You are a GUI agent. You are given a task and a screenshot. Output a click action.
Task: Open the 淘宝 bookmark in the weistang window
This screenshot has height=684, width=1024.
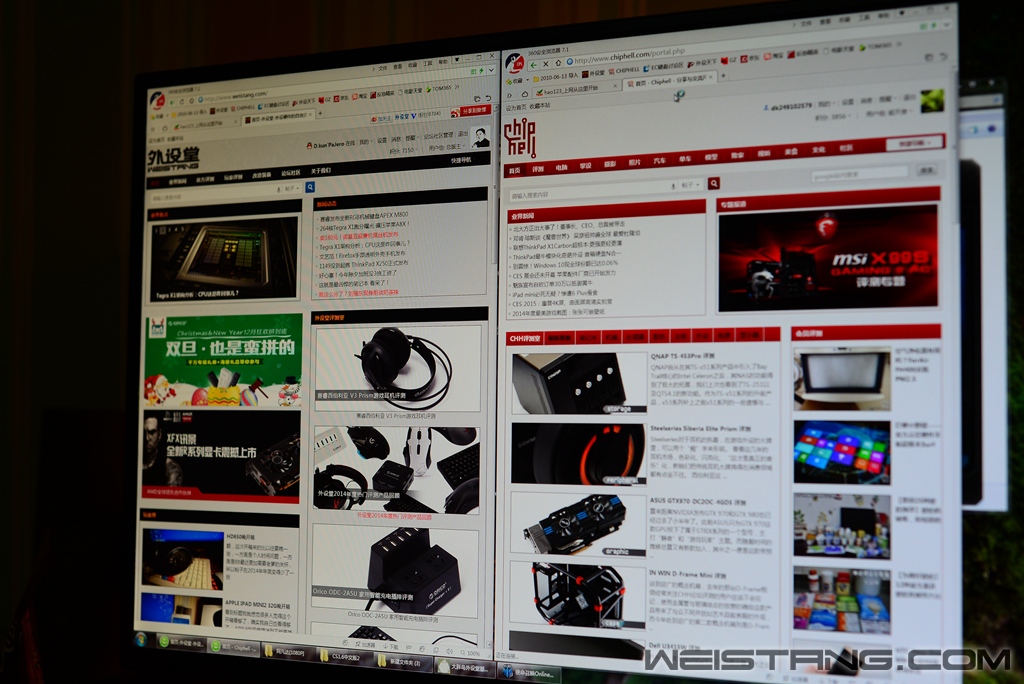click(x=360, y=97)
